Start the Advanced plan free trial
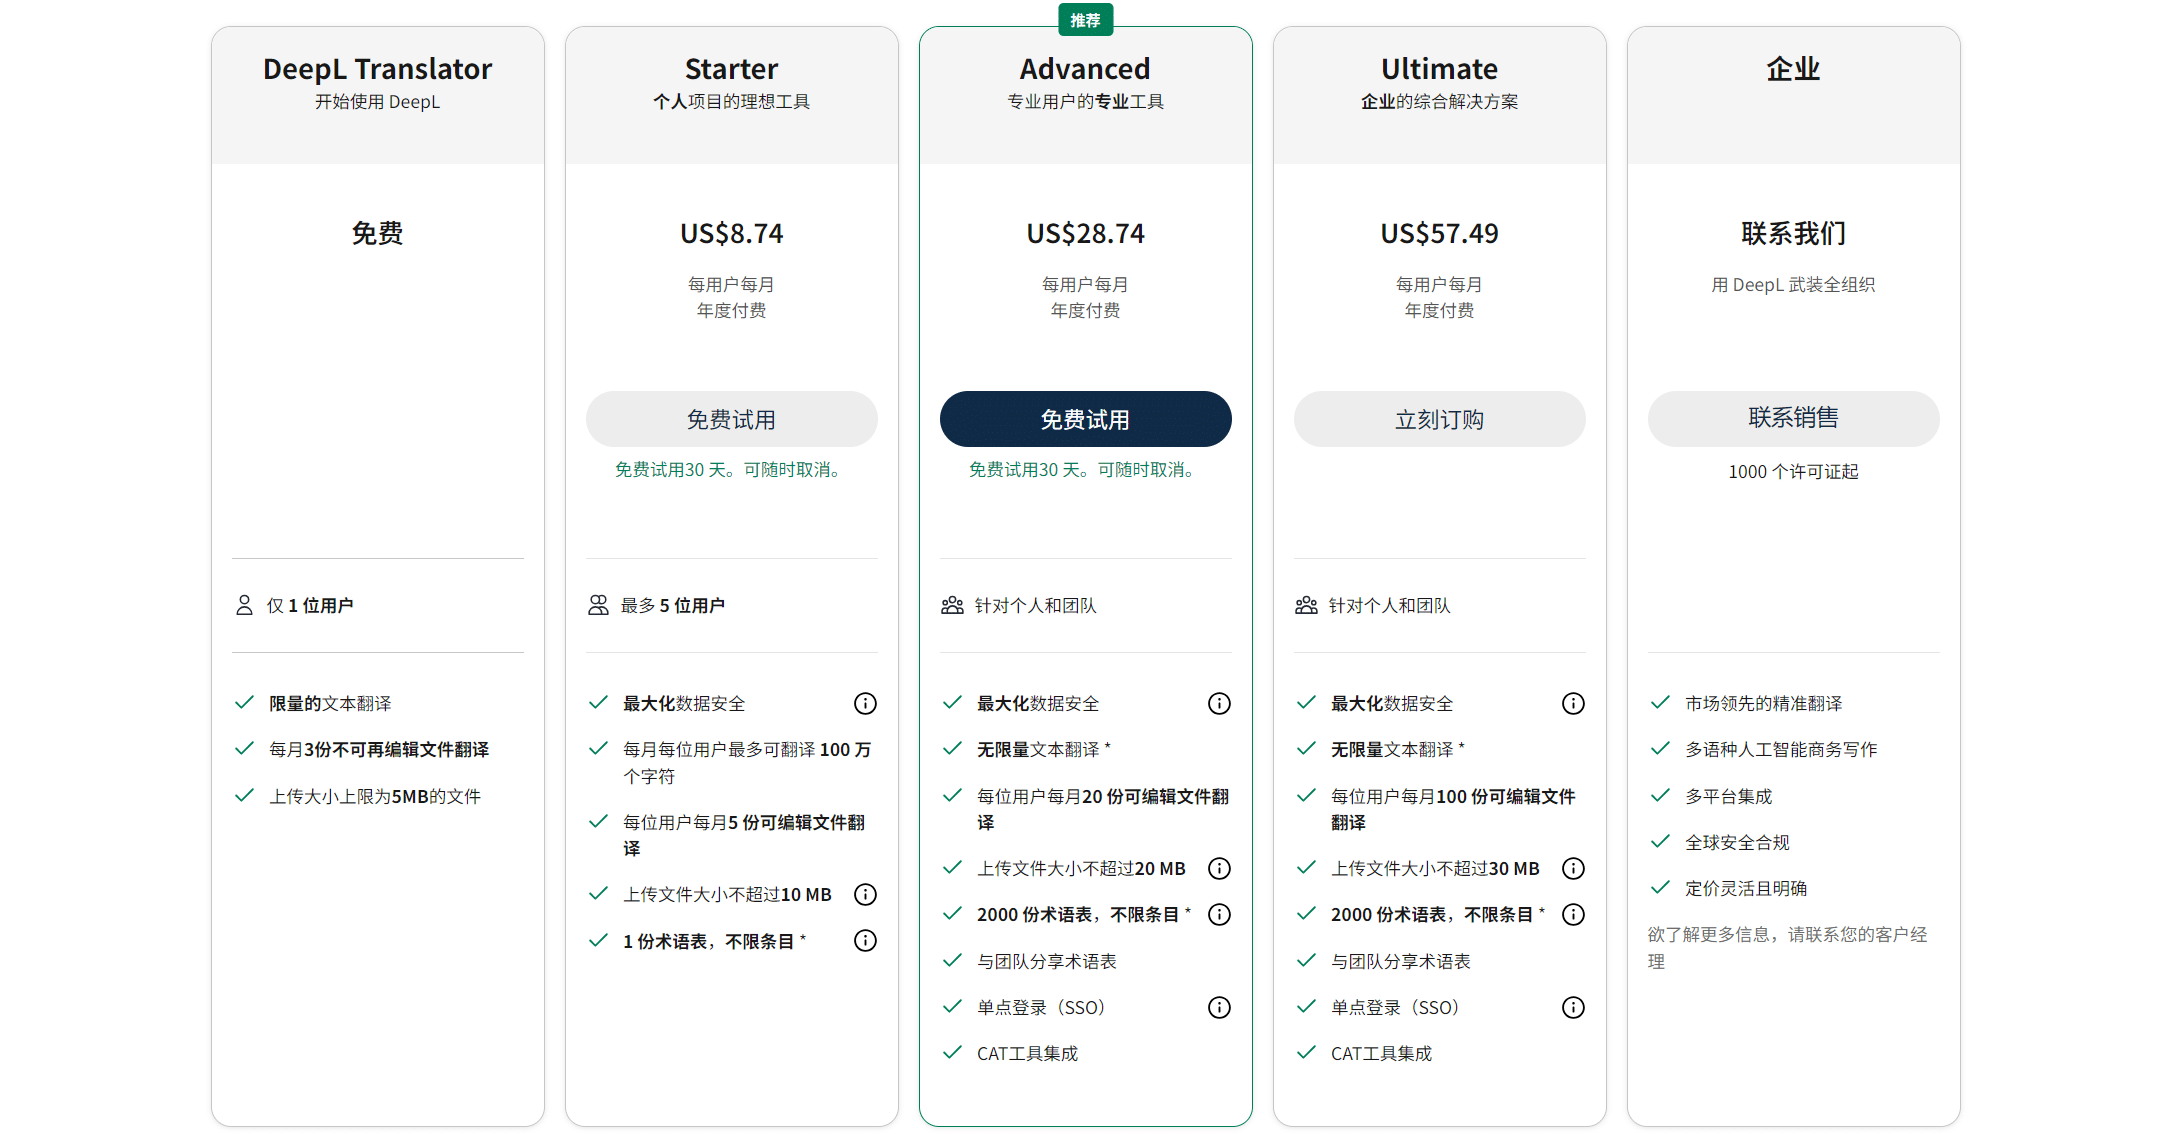2177x1134 pixels. pos(1085,419)
